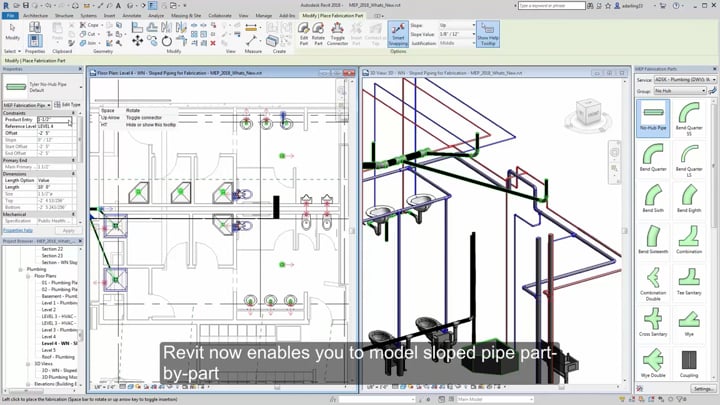Select the Coupling part
The image size is (720, 405).
689,363
